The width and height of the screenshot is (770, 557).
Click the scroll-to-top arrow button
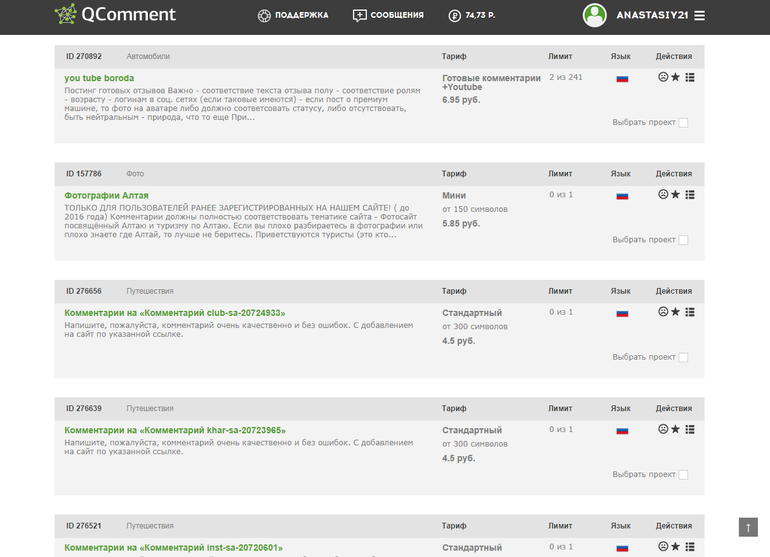[x=748, y=526]
